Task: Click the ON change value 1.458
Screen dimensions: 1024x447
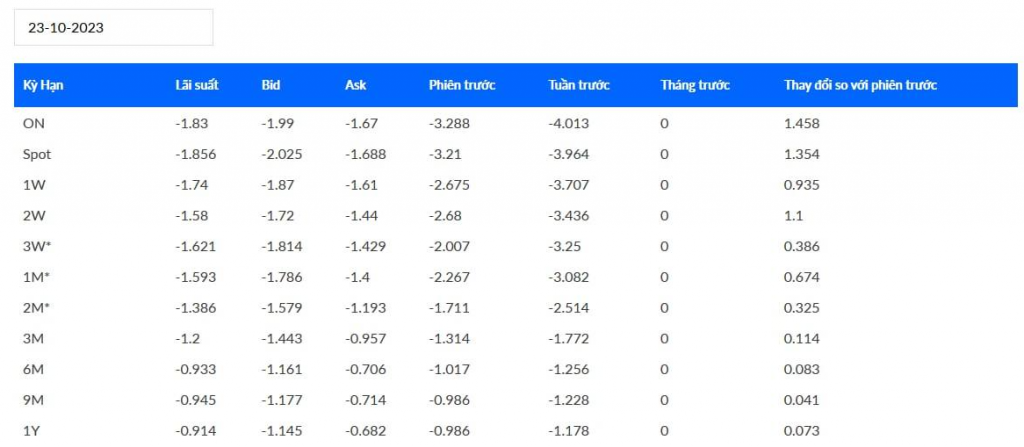Action: pyautogui.click(x=802, y=123)
